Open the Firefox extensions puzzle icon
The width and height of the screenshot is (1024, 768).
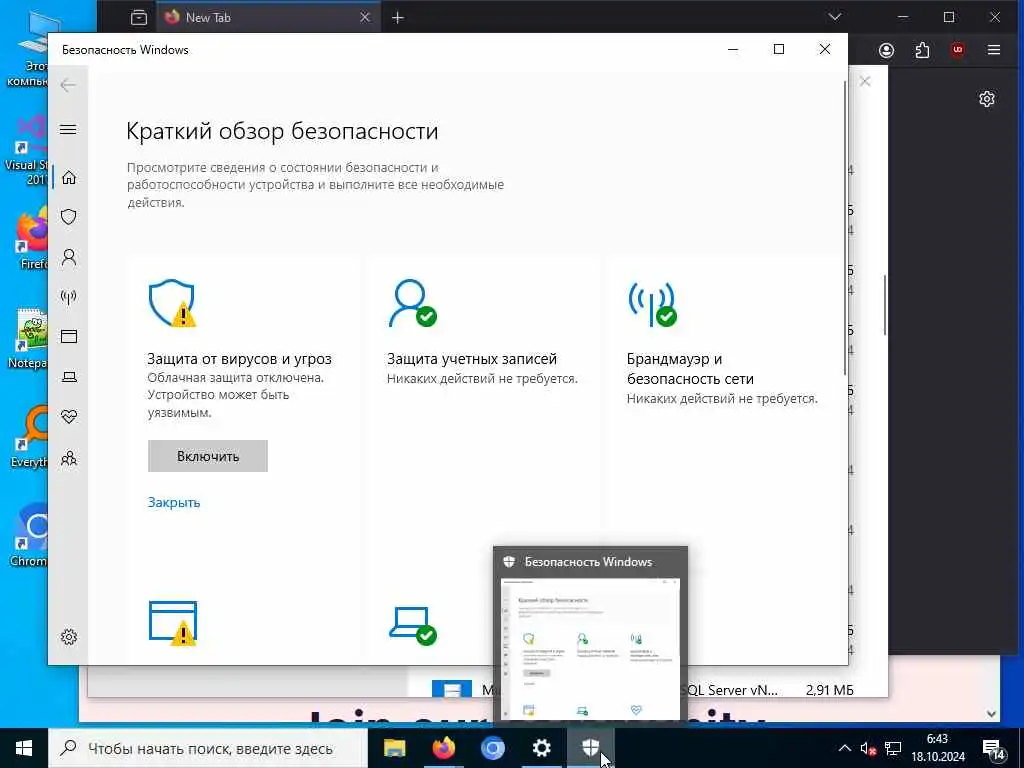pyautogui.click(x=922, y=50)
